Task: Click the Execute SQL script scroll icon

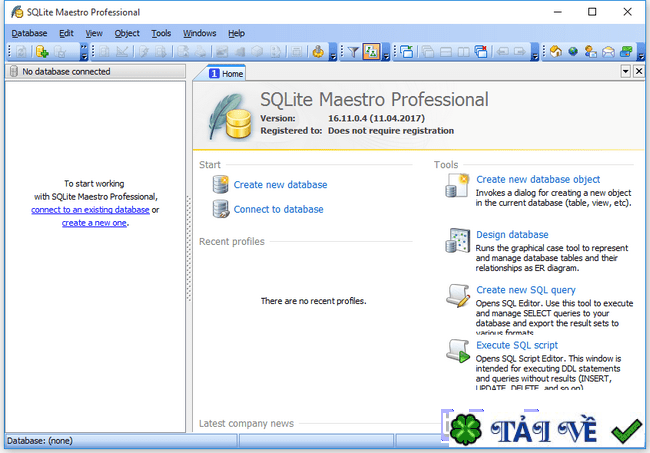Action: point(458,351)
